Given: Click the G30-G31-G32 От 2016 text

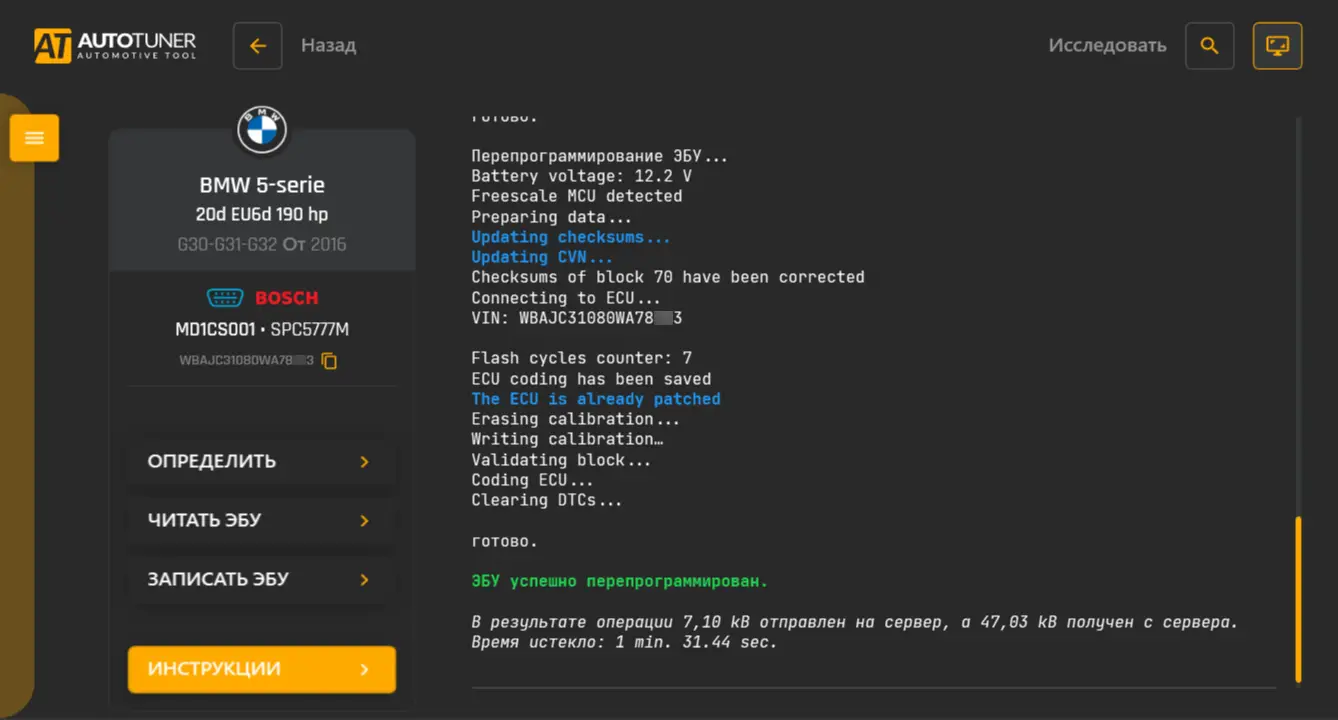Looking at the screenshot, I should (262, 244).
